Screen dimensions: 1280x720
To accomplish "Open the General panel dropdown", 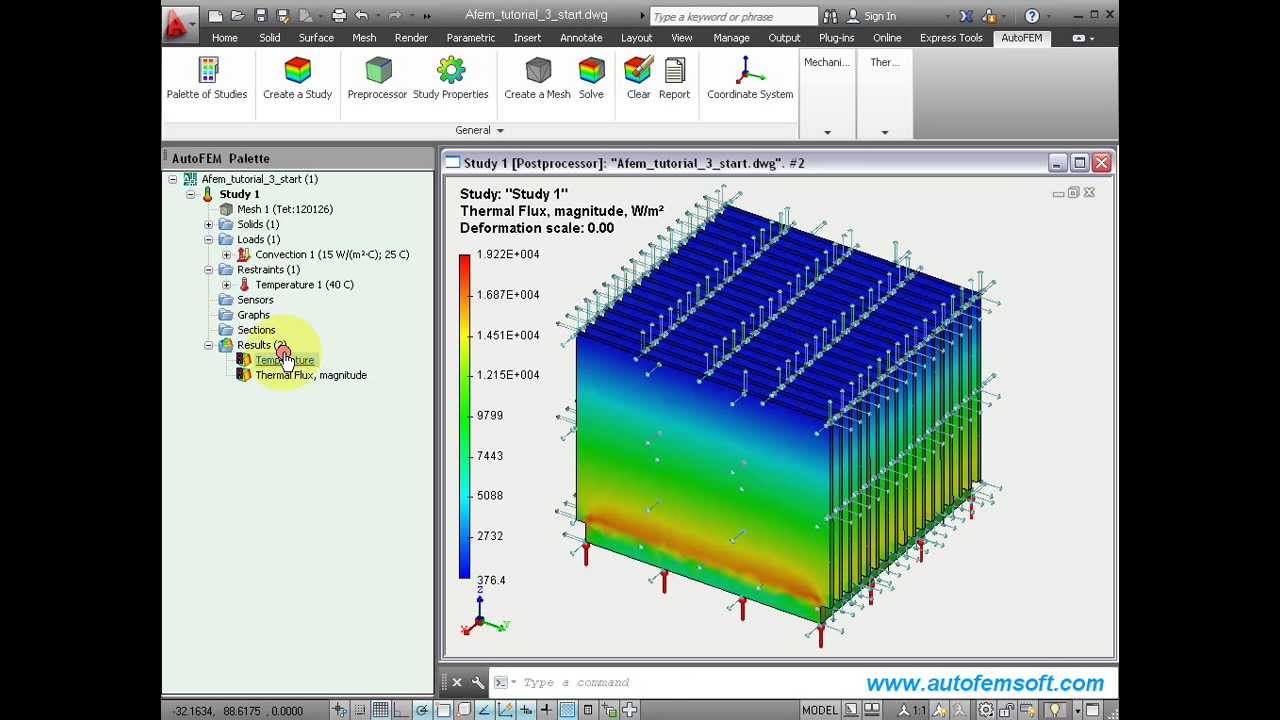I will click(x=480, y=130).
